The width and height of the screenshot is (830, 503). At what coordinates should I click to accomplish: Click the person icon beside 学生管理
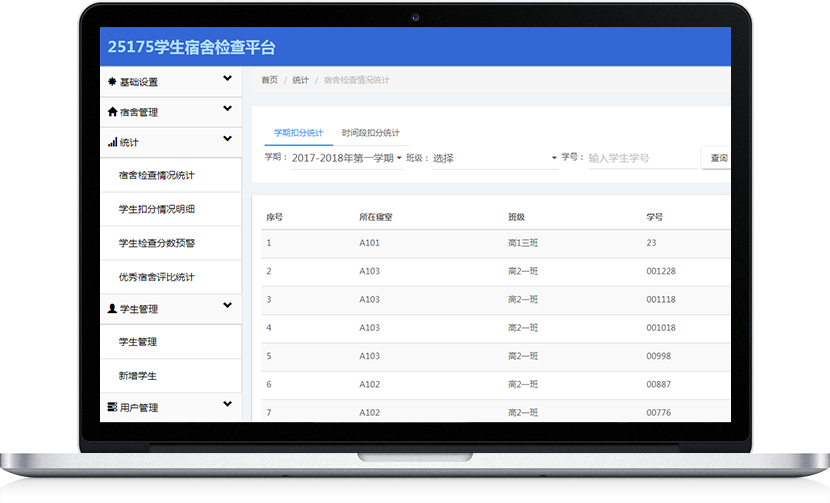[x=112, y=309]
